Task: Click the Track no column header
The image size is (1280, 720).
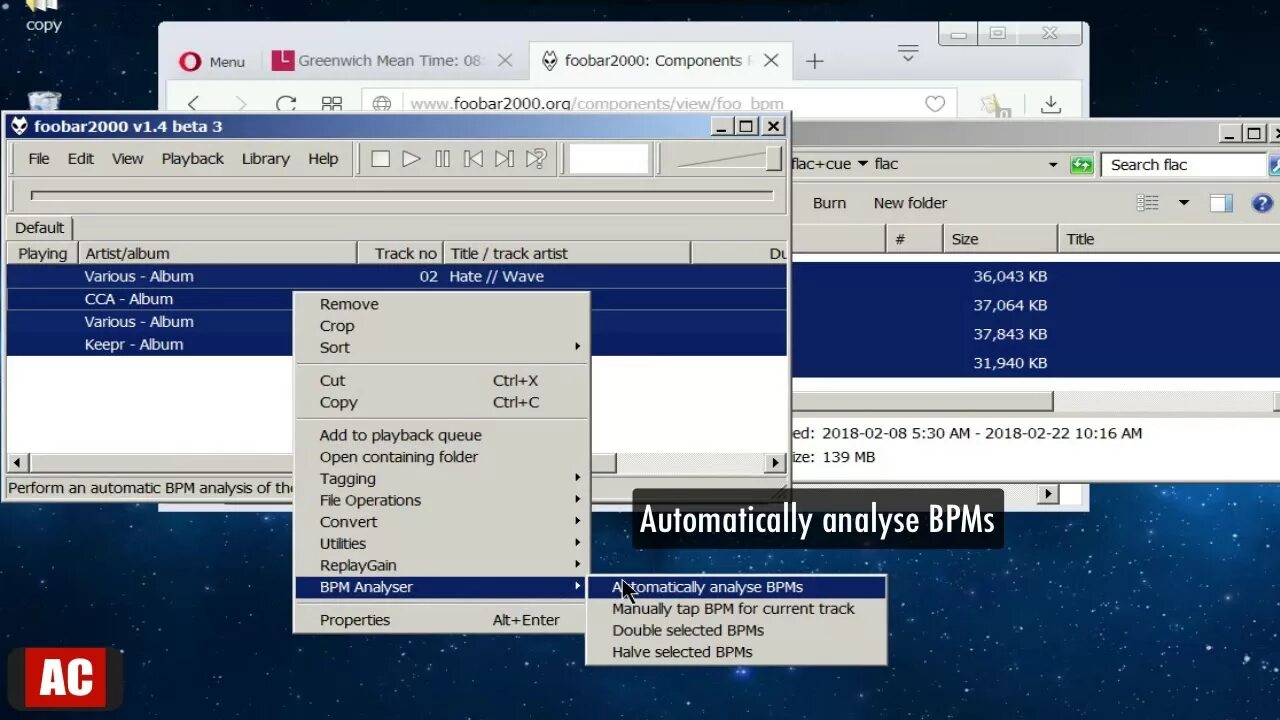Action: [x=401, y=254]
